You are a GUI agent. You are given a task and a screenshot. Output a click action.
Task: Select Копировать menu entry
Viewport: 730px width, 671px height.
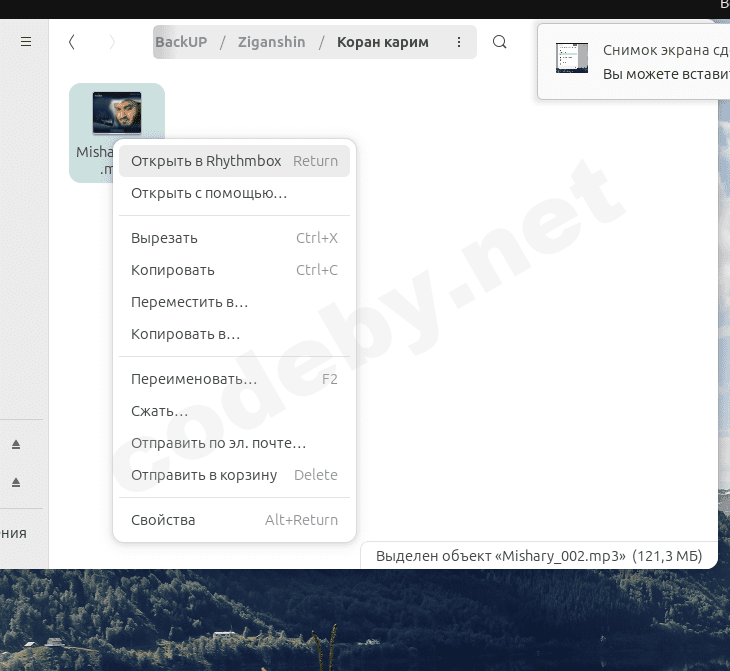click(234, 270)
